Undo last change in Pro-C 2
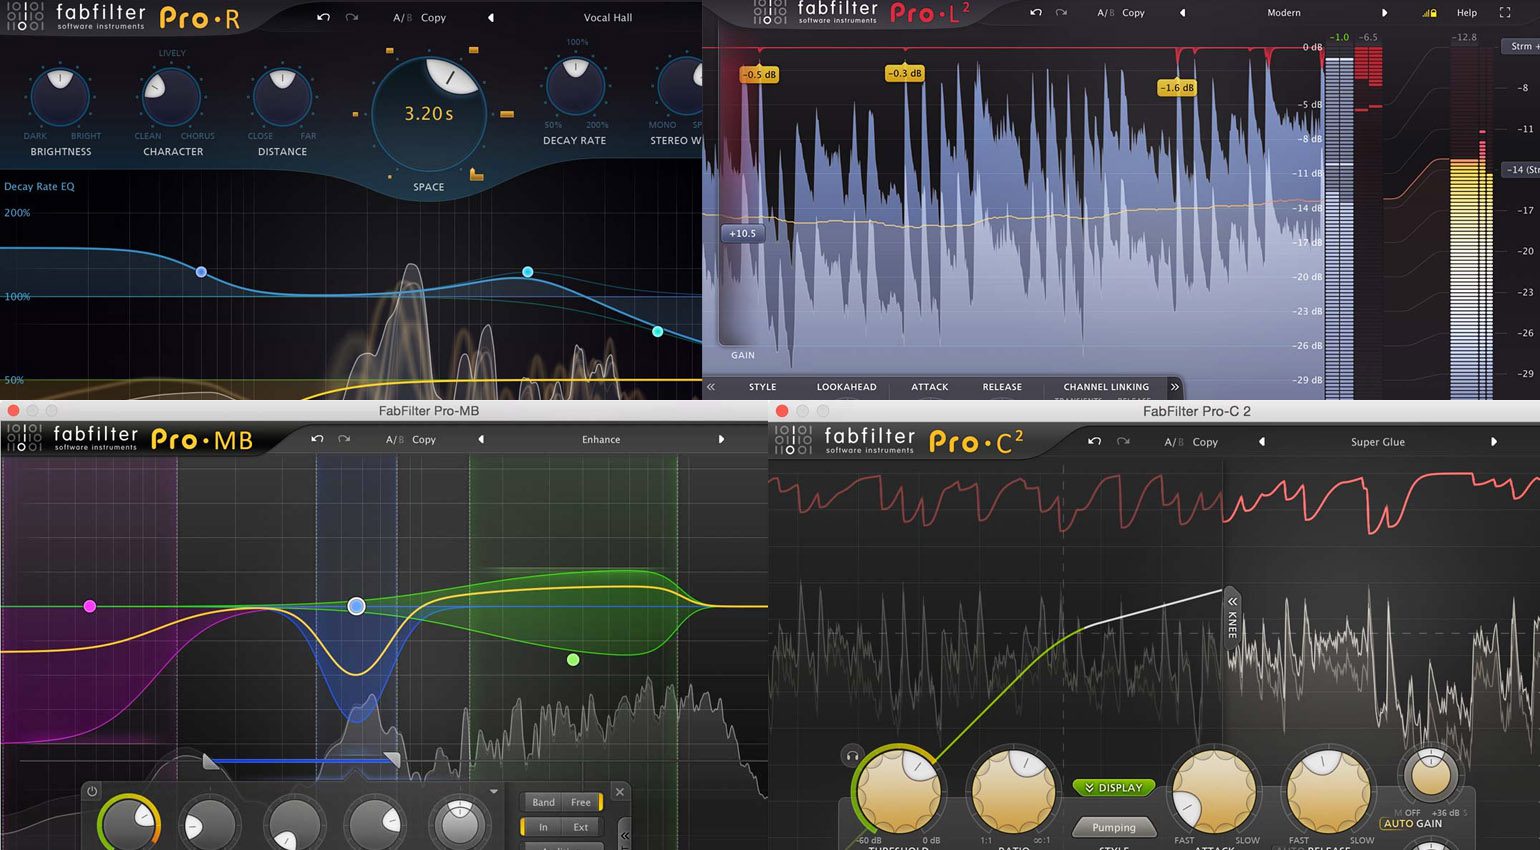The height and width of the screenshot is (850, 1540). [1094, 441]
